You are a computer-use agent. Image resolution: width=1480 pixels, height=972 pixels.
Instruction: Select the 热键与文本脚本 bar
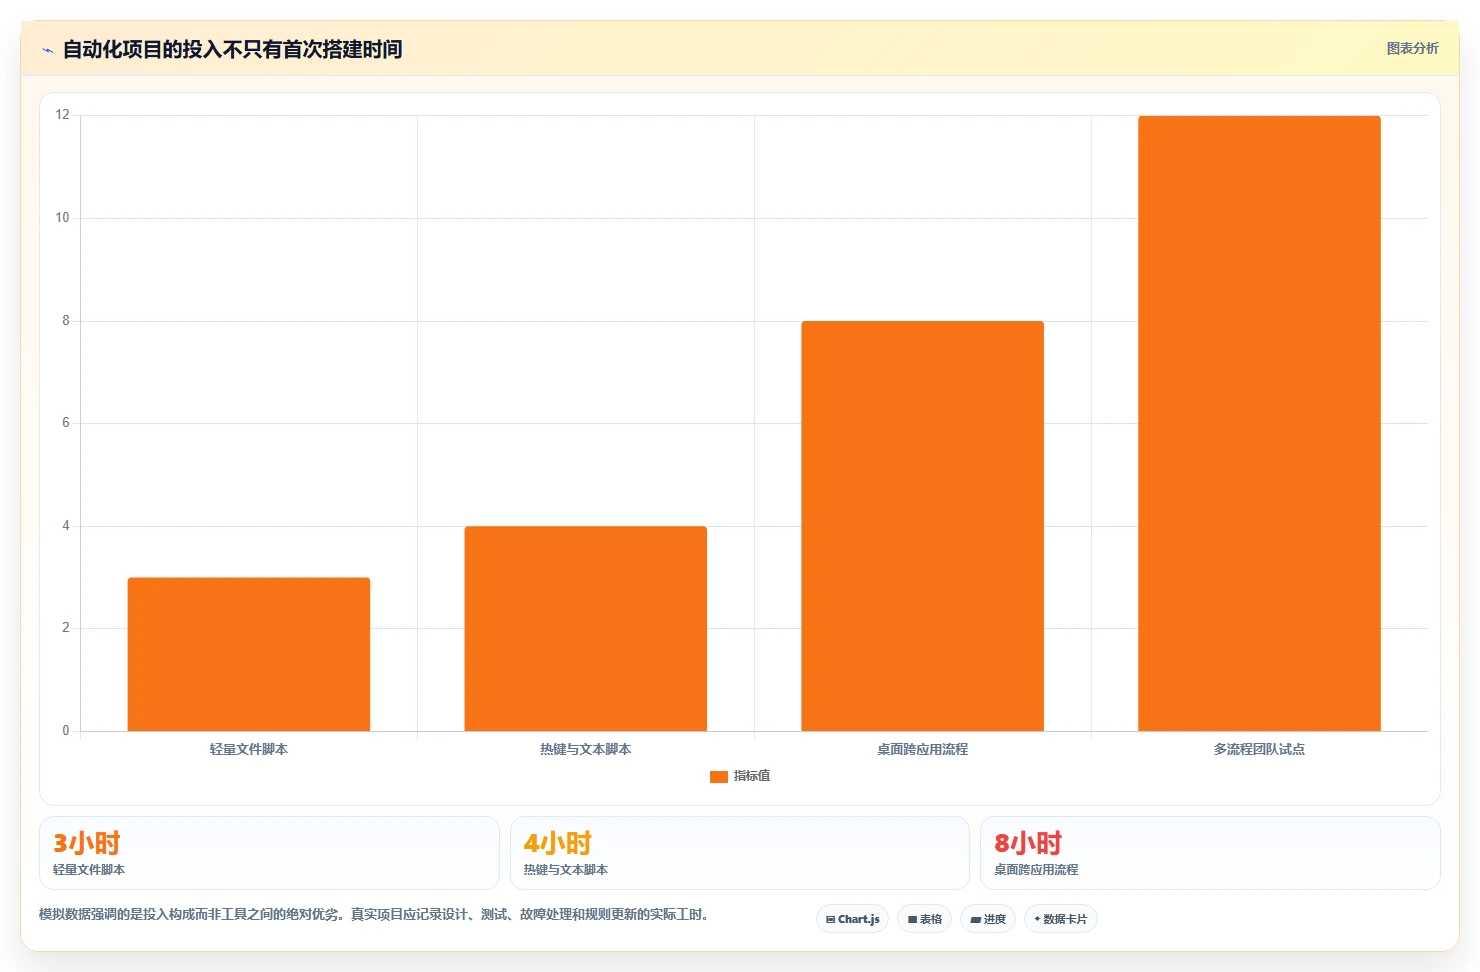586,628
